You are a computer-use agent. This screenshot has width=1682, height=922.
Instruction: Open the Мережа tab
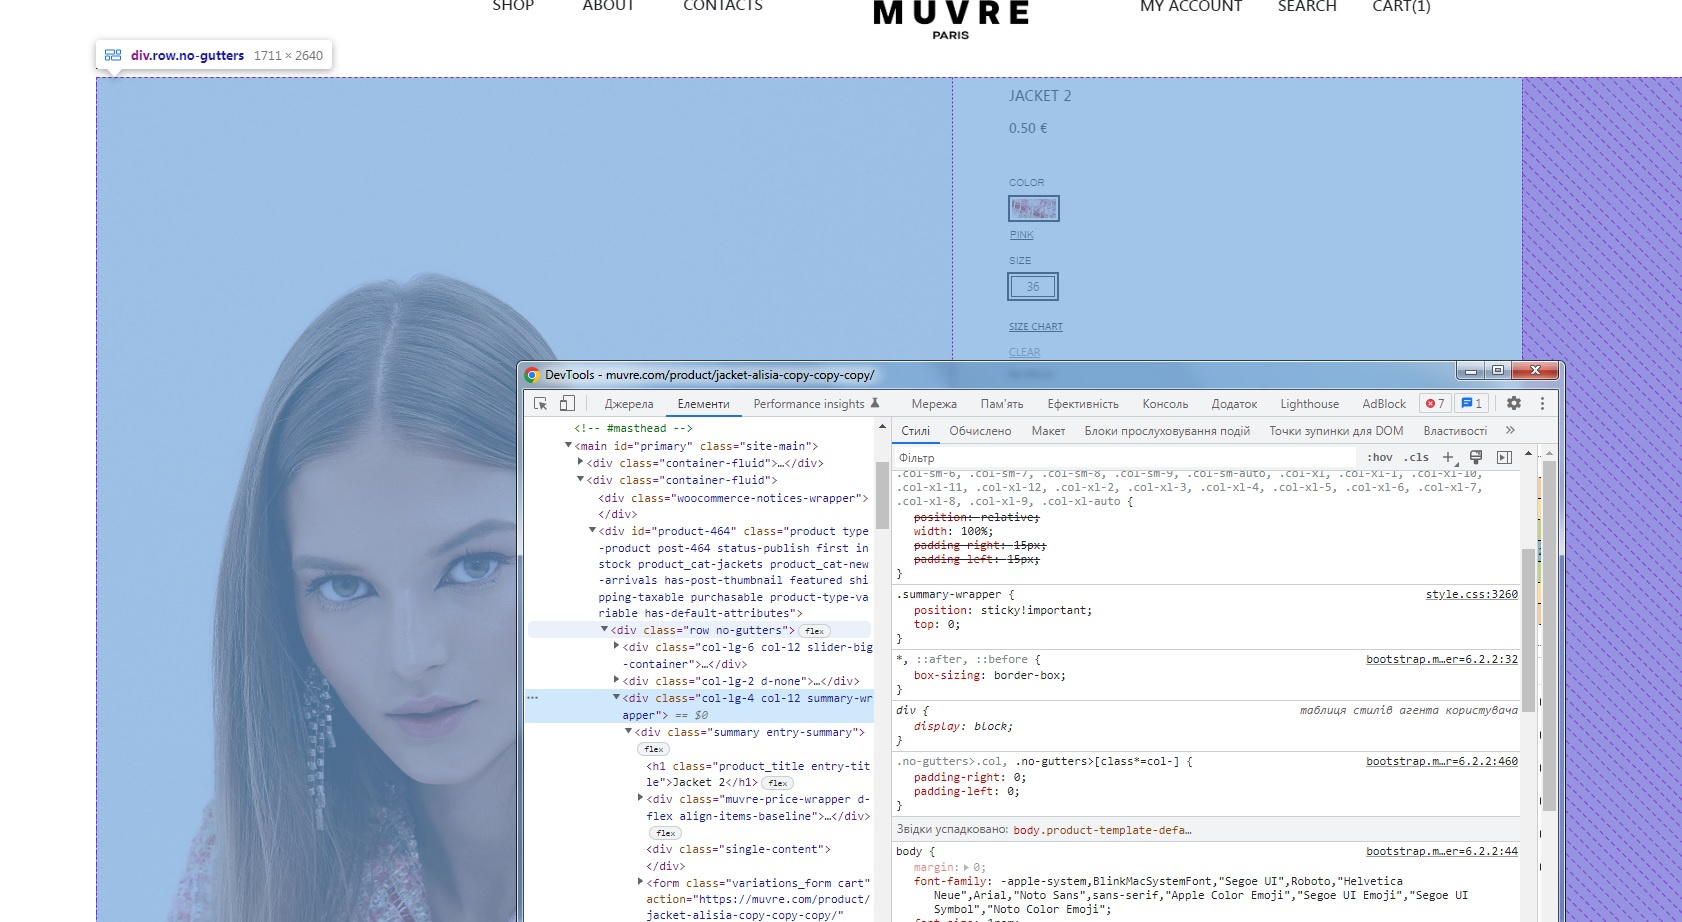(934, 404)
